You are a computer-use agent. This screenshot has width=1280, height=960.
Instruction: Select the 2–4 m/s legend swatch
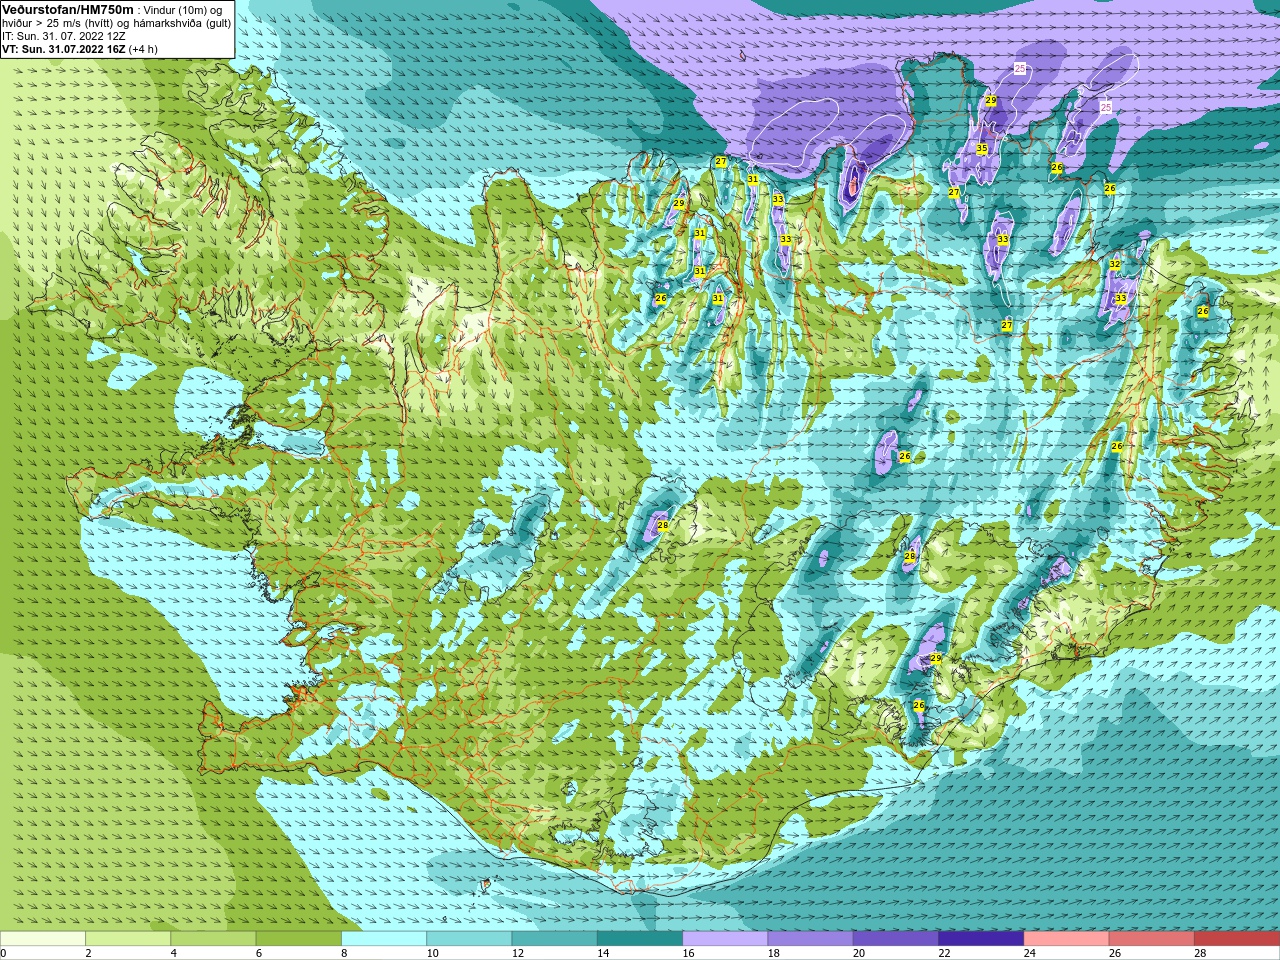(128, 938)
